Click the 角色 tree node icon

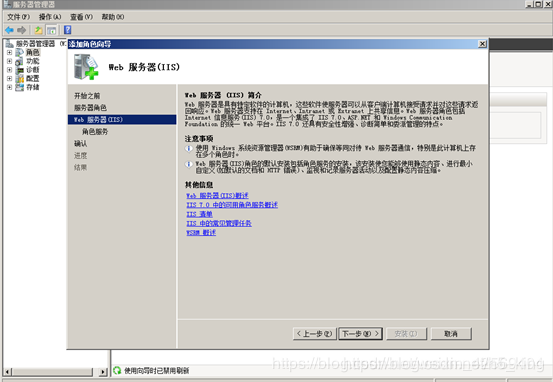click(19, 52)
